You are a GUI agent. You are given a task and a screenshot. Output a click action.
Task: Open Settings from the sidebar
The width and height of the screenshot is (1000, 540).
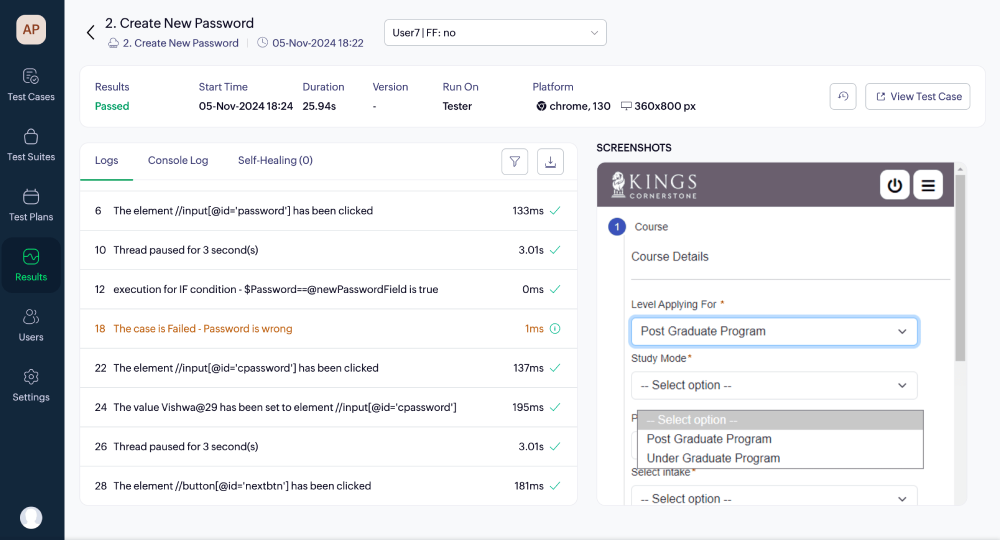point(31,385)
